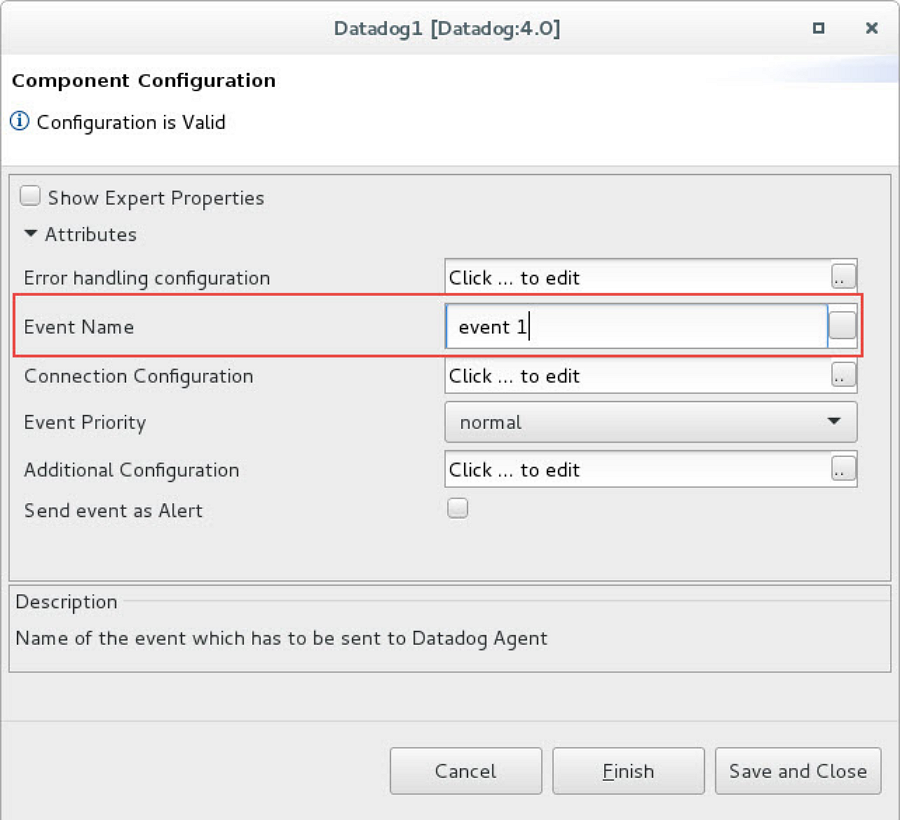This screenshot has width=900, height=820.
Task: Select the Event Priority label
Action: point(85,423)
